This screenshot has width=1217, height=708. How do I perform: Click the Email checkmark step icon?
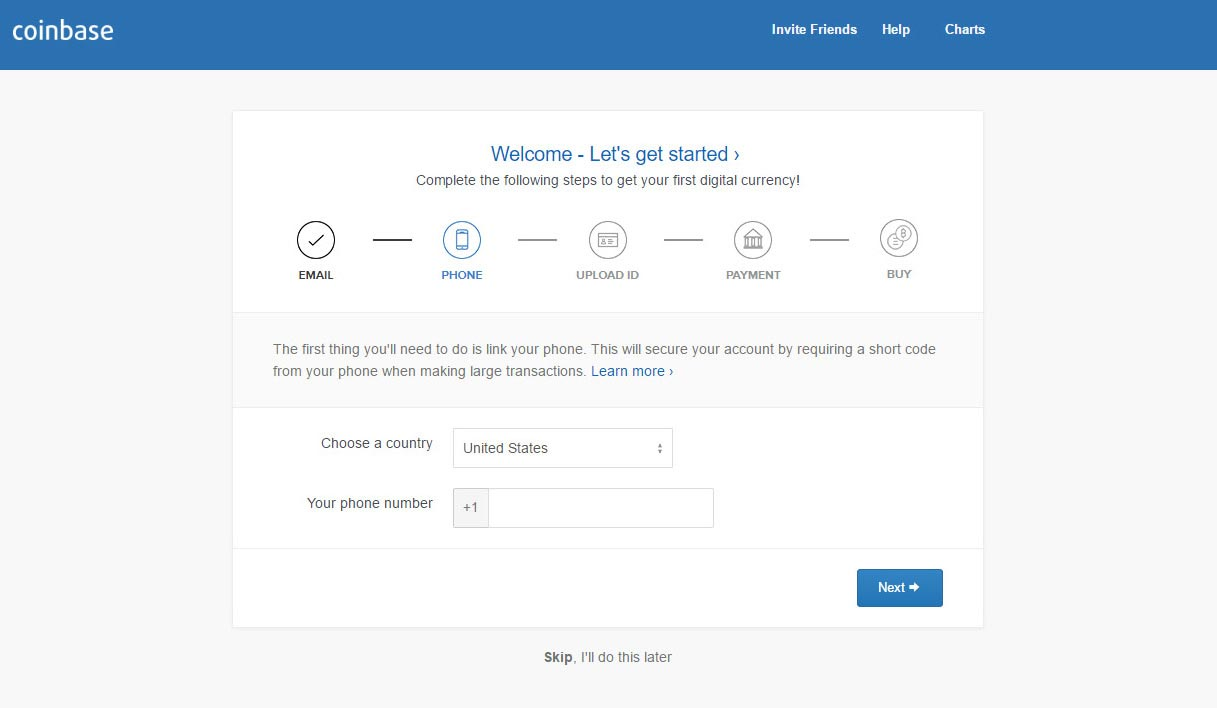click(x=316, y=240)
